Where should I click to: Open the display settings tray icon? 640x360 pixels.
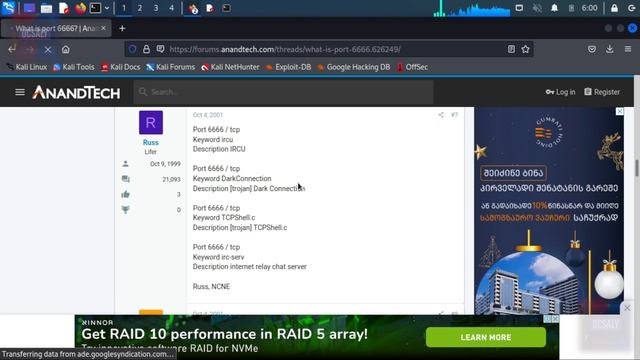519,8
